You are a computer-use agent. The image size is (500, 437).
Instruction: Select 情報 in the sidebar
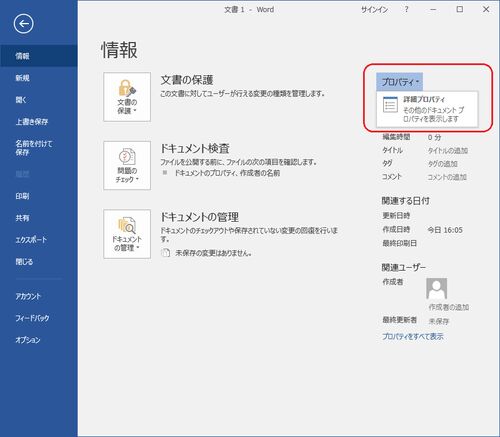[x=39, y=56]
